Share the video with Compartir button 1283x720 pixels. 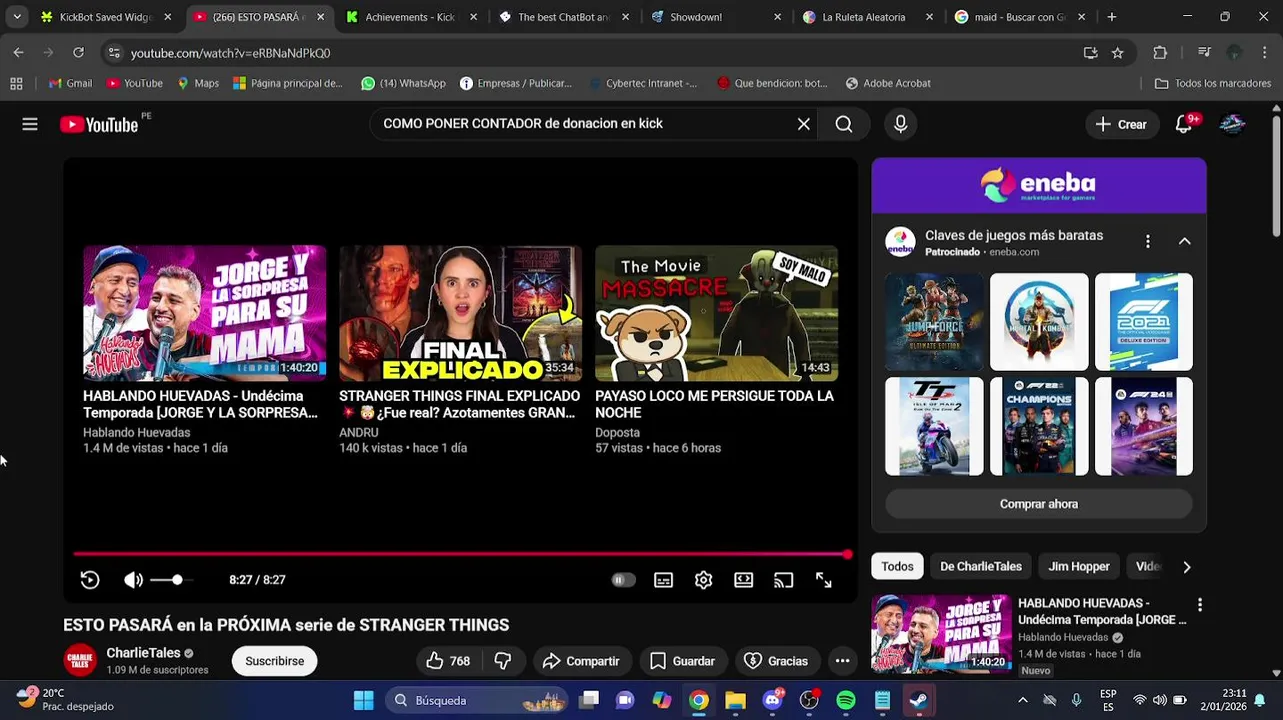581,661
